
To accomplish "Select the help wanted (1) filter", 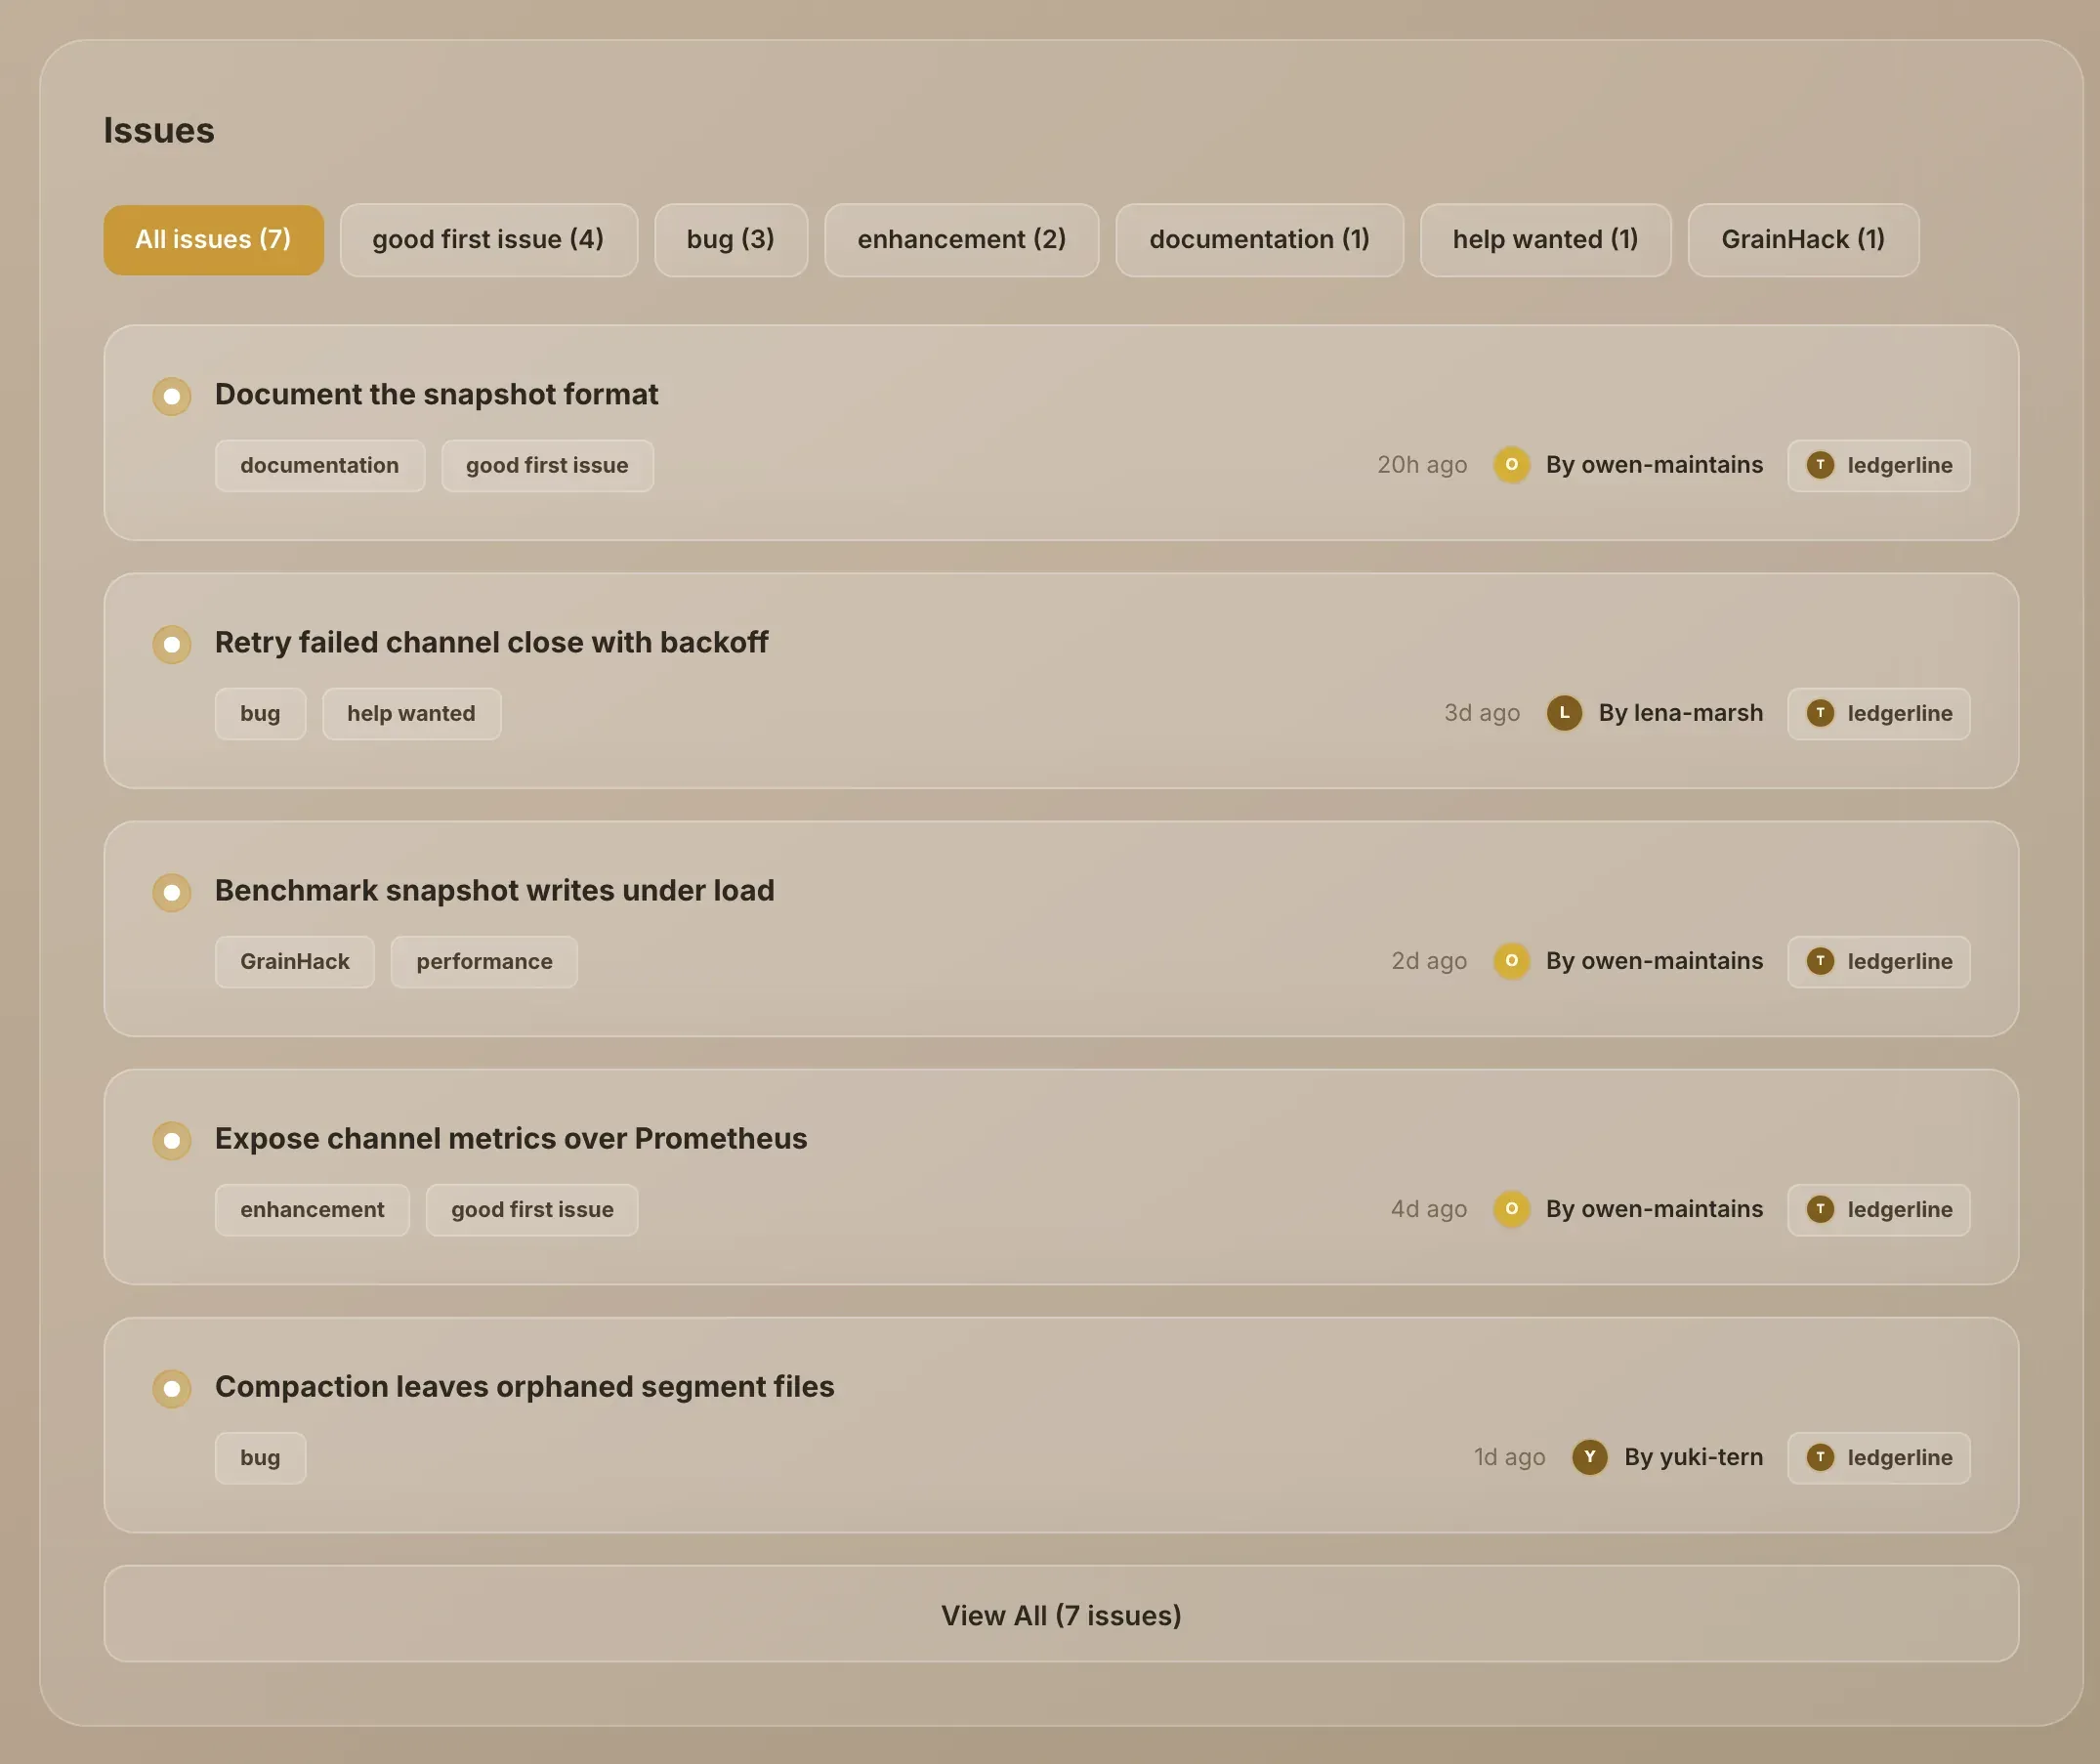I will [1545, 240].
